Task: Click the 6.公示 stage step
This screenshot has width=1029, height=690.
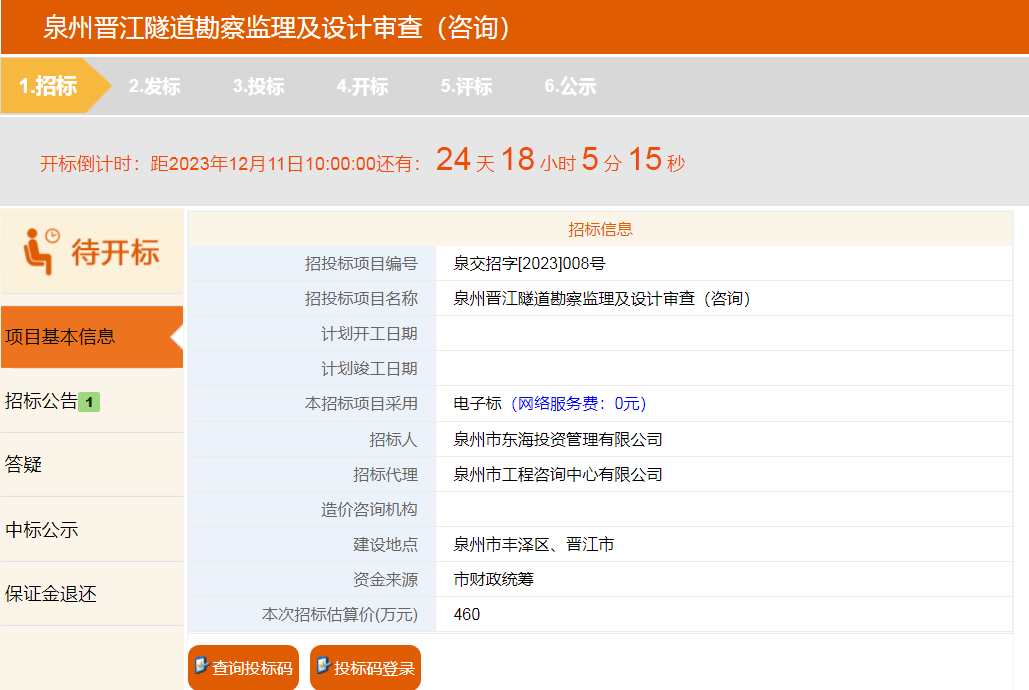Action: pyautogui.click(x=570, y=87)
